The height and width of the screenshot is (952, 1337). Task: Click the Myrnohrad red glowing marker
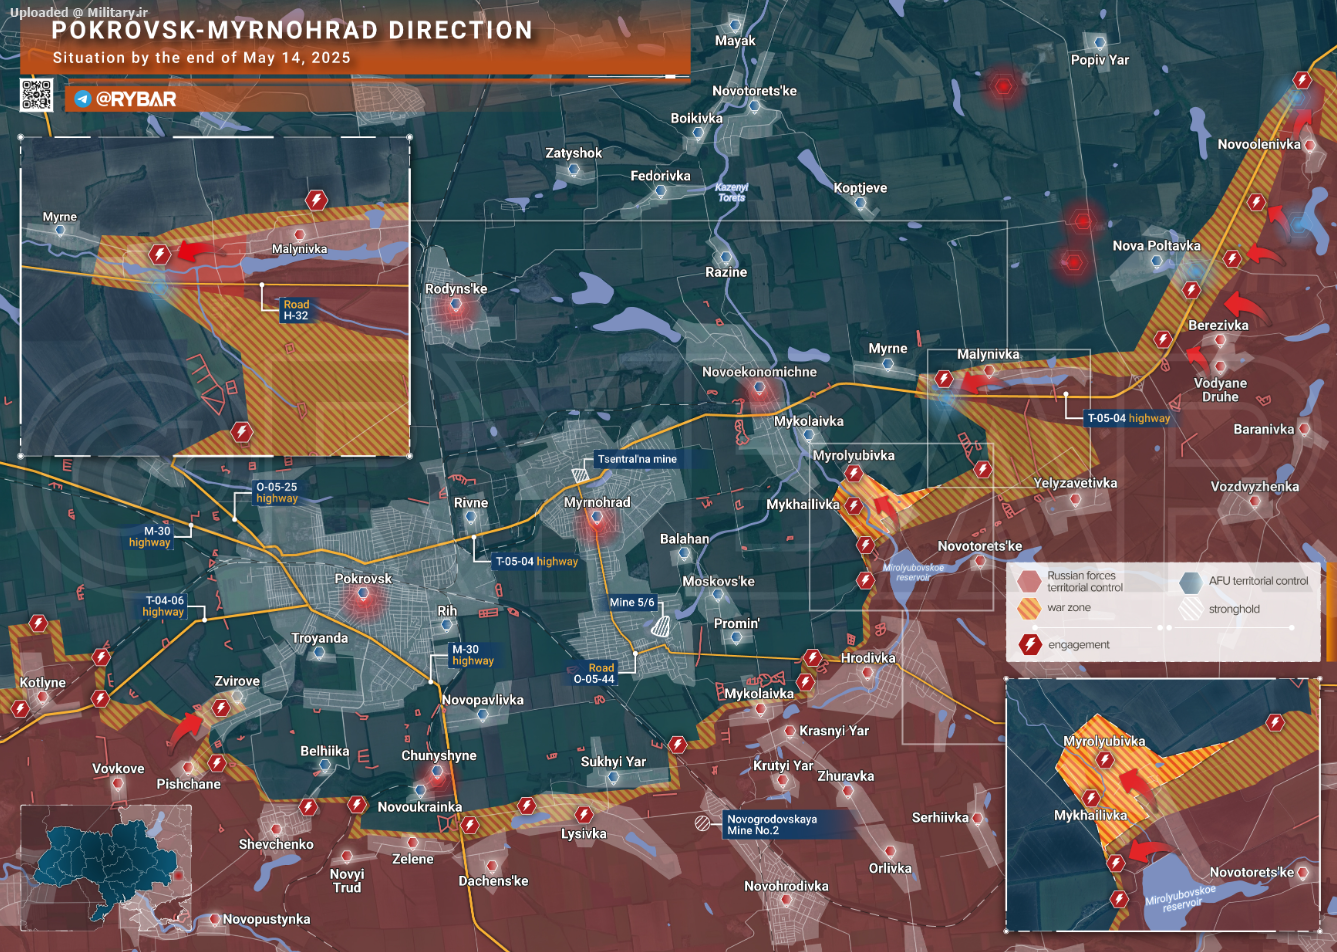(x=597, y=519)
